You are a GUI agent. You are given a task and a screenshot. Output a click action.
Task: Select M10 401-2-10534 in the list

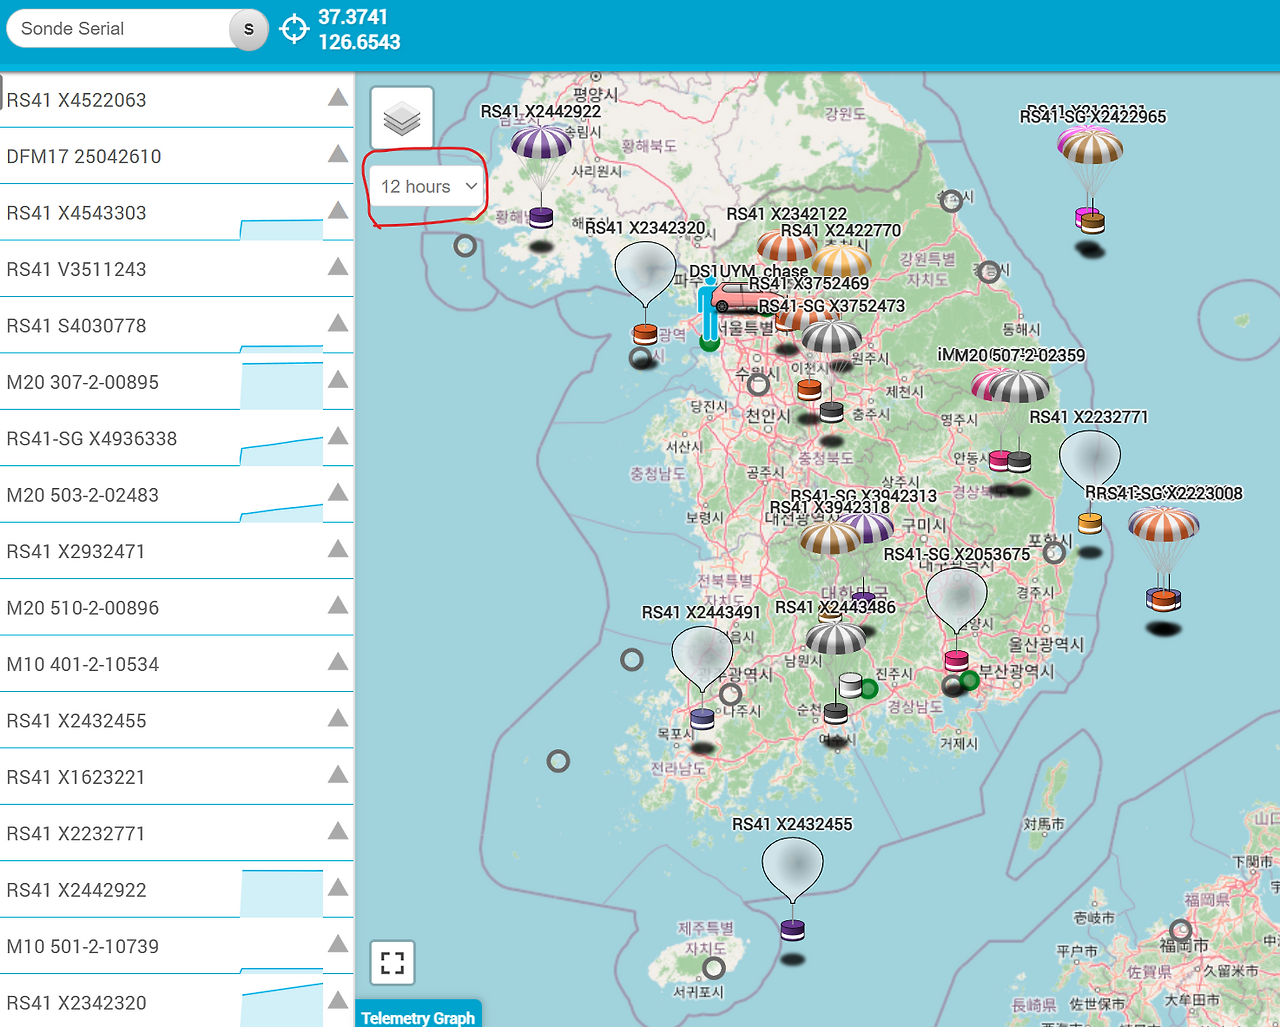[x=177, y=664]
